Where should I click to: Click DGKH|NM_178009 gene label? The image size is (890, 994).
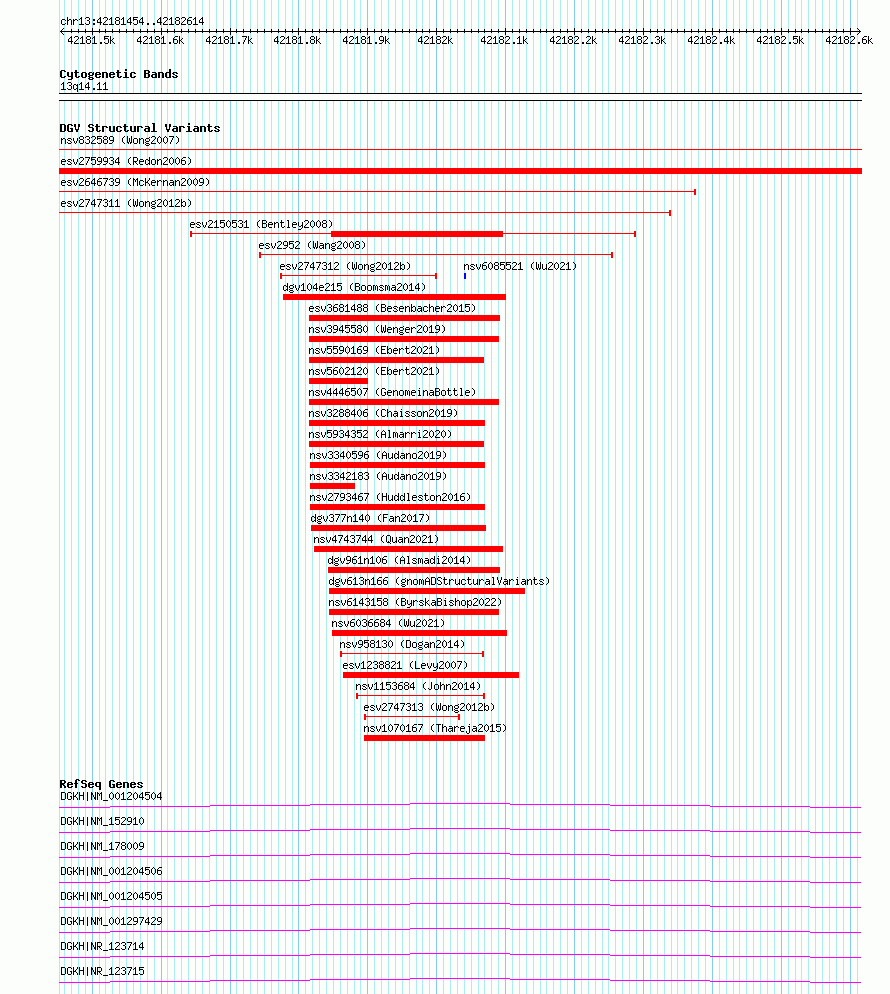click(102, 846)
